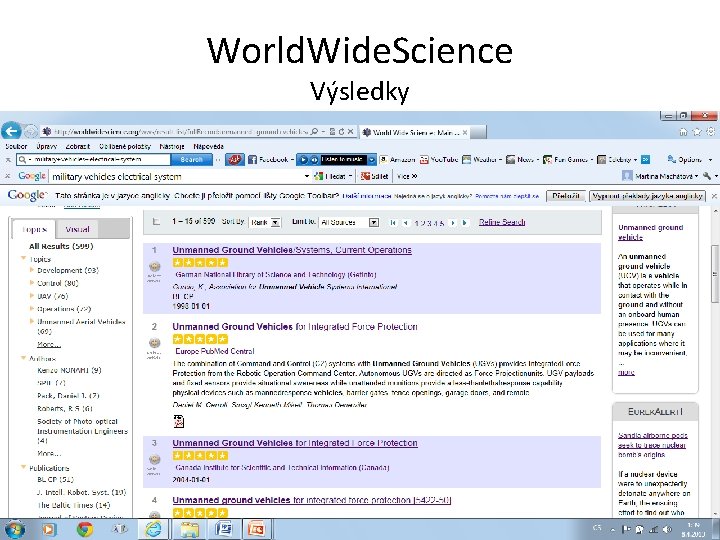Expand the UAV topic node
Viewport: 720px width, 540px height.
coord(32,296)
